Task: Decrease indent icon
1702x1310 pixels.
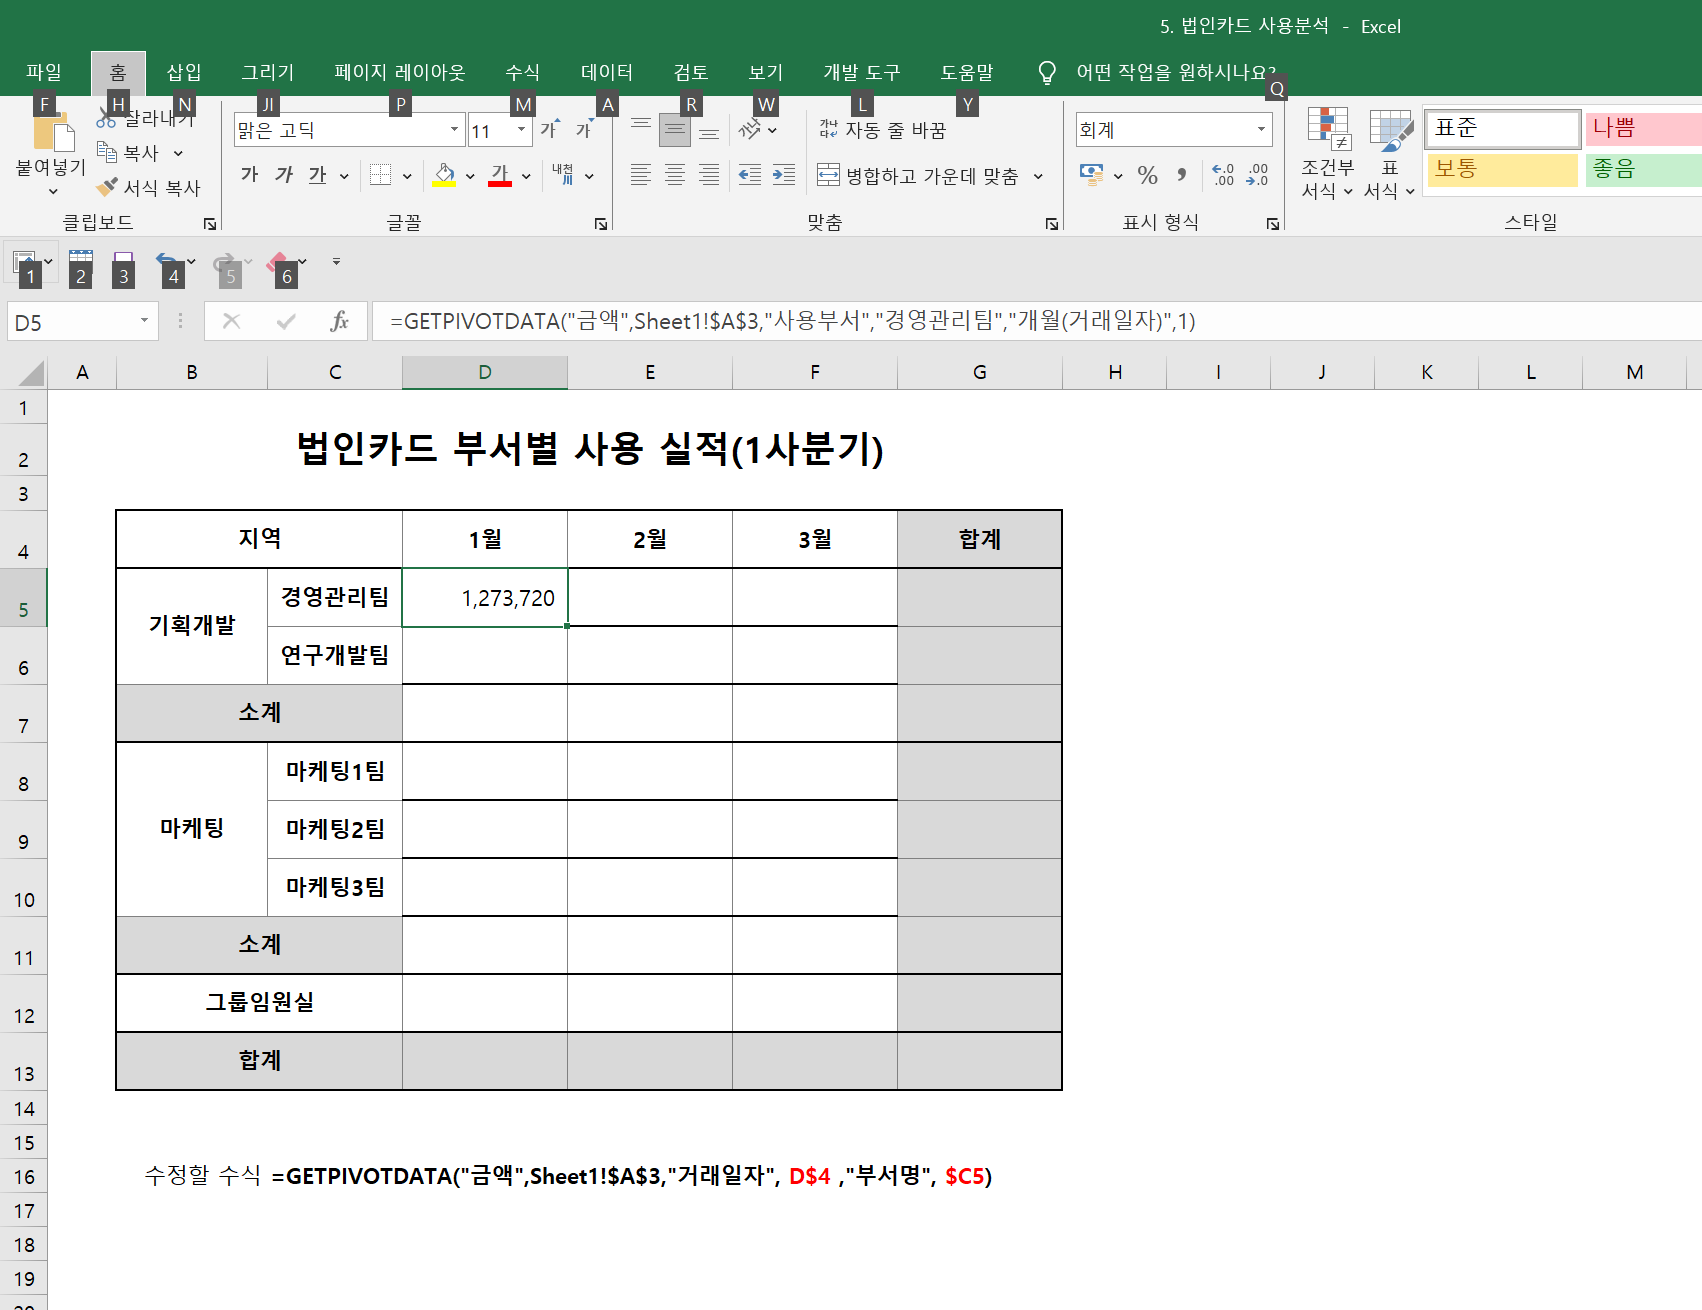Action: point(750,175)
